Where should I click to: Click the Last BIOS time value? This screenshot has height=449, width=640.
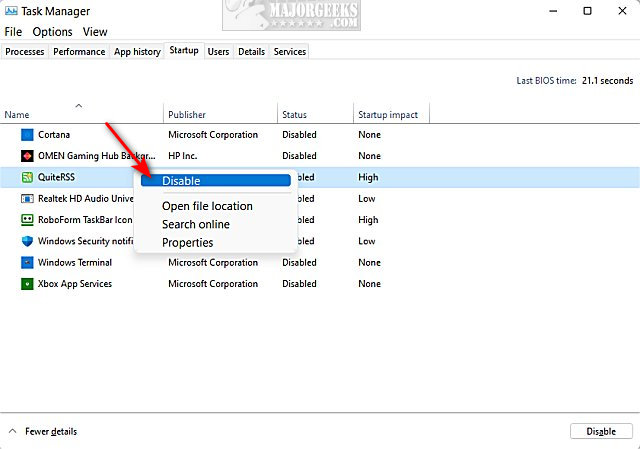point(607,81)
